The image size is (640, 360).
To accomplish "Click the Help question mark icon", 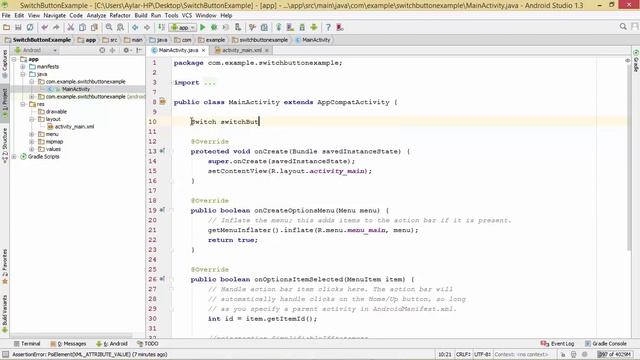I will (x=328, y=27).
